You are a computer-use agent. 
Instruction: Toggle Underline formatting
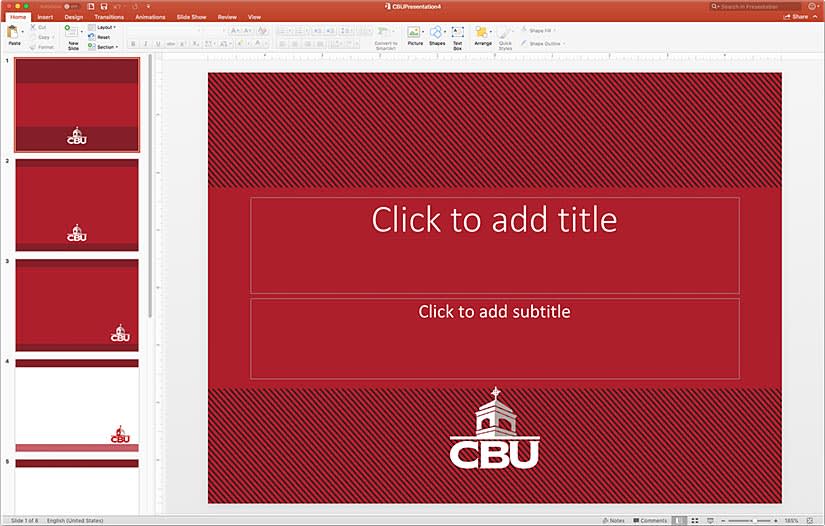[x=158, y=44]
